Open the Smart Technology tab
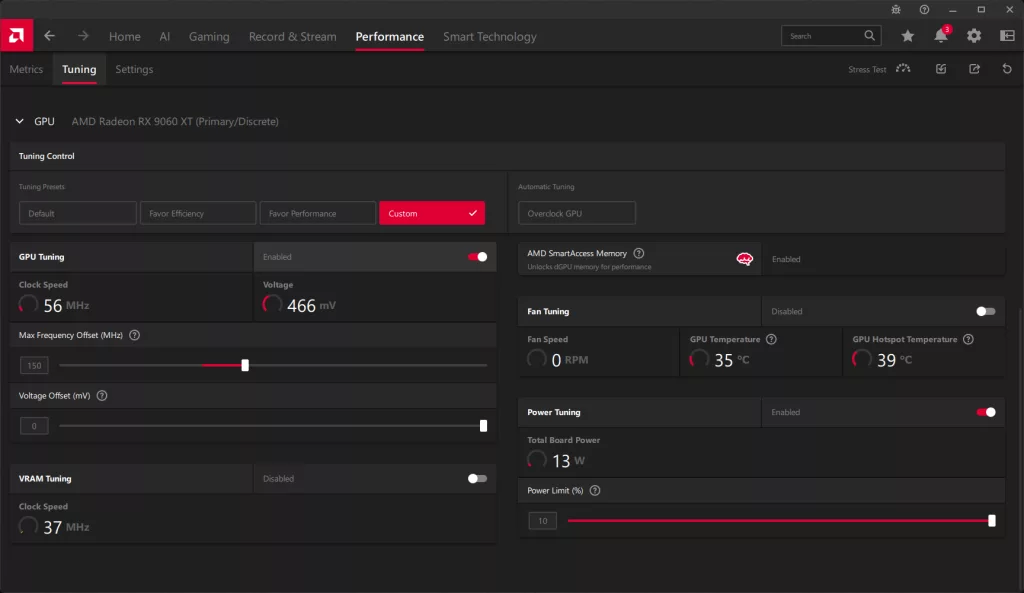The height and width of the screenshot is (593, 1024). pos(490,37)
